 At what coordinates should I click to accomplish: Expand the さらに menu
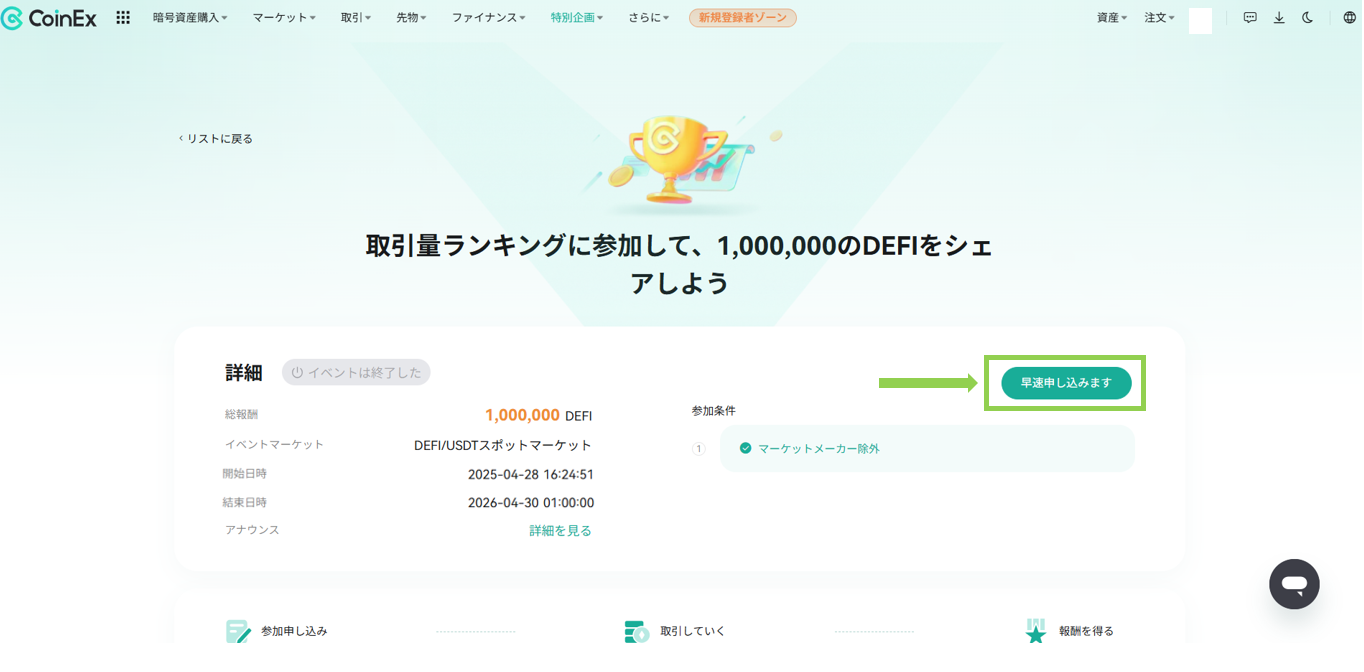click(649, 18)
